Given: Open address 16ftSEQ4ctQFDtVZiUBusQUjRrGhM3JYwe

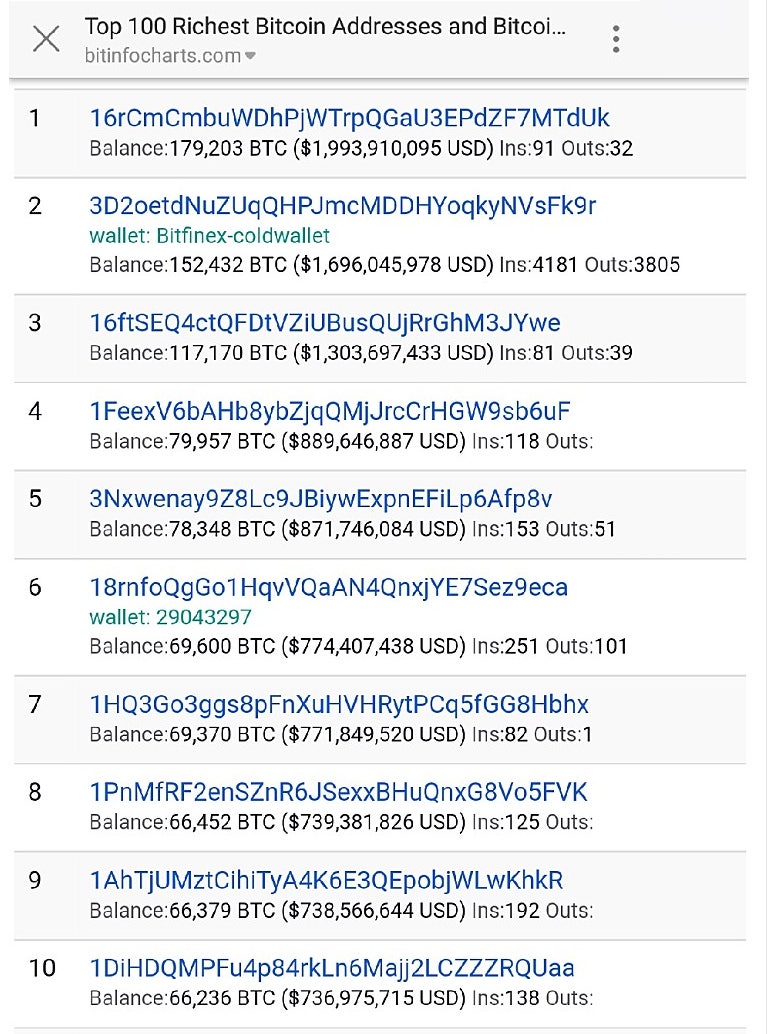Looking at the screenshot, I should coord(325,323).
